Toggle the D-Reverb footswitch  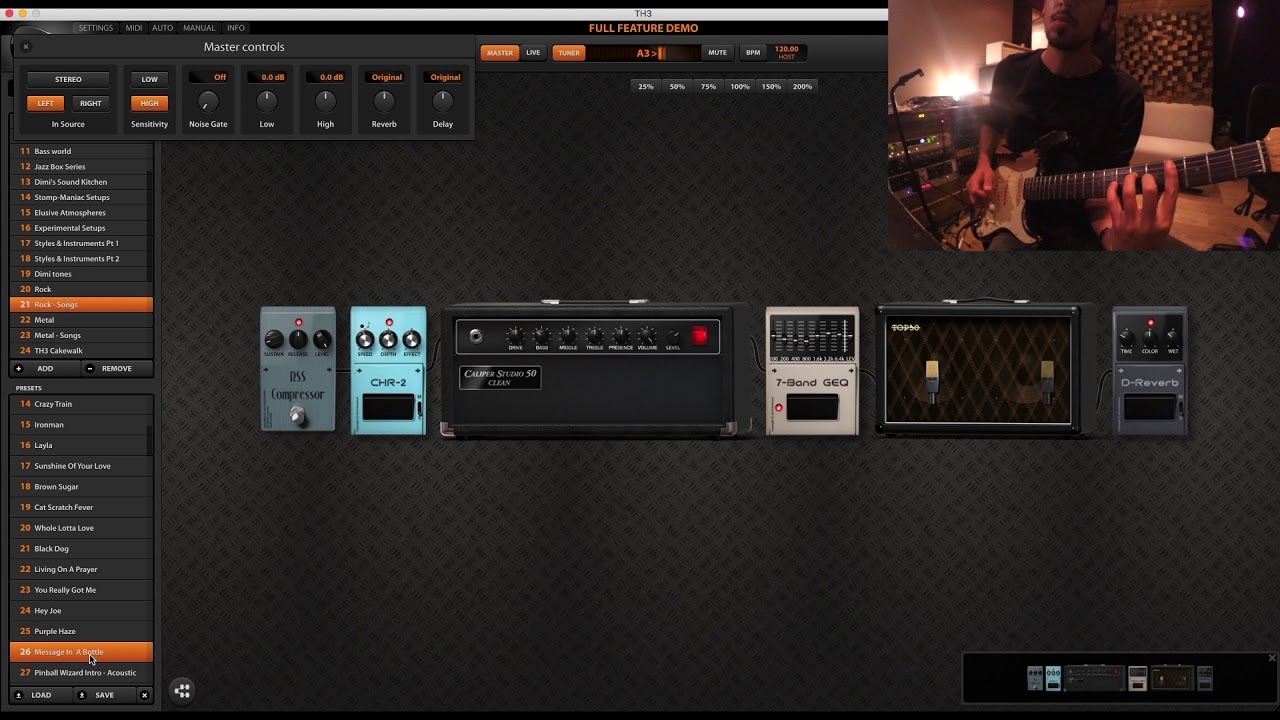[1149, 407]
